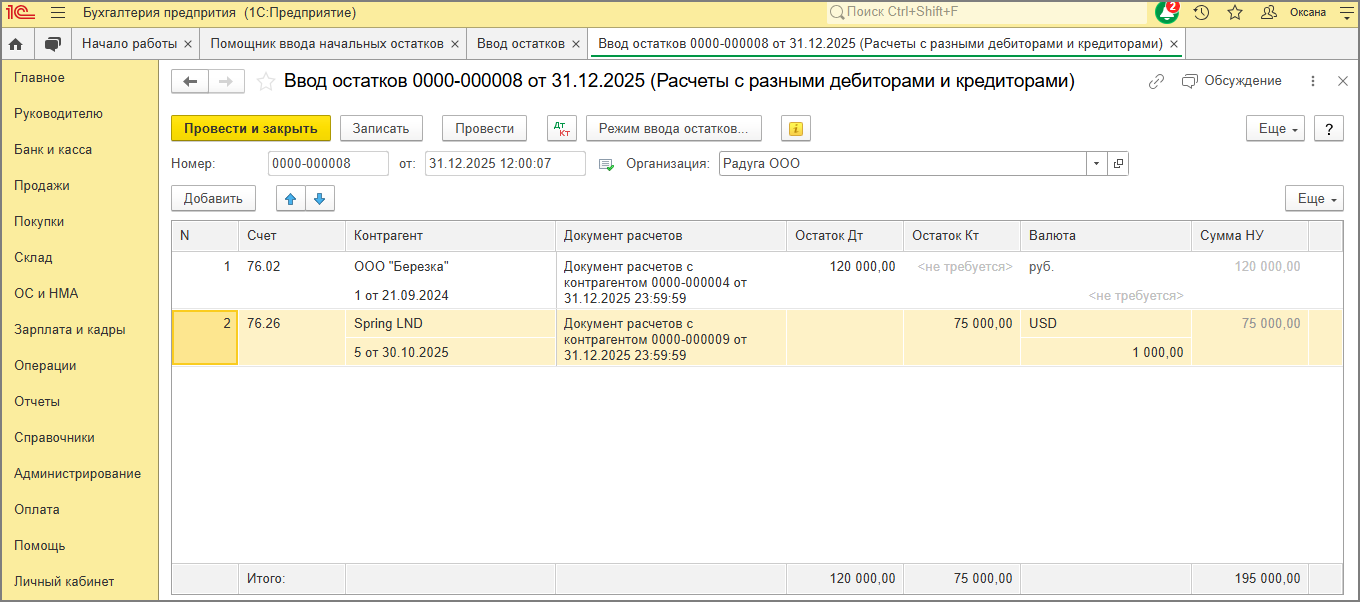Switch to Помощник ввода начальных остатков tab
Image resolution: width=1360 pixels, height=602 pixels.
pos(327,44)
